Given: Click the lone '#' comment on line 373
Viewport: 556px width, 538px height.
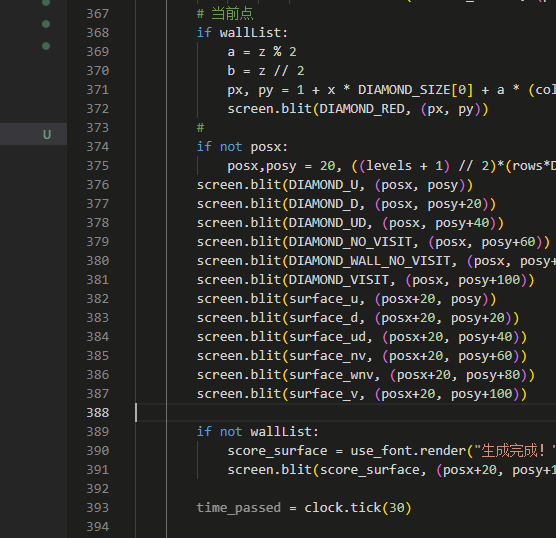Looking at the screenshot, I should pos(201,128).
